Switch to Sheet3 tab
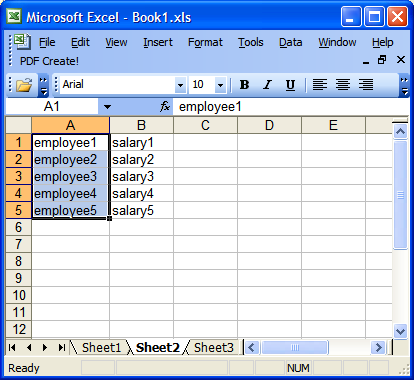This screenshot has width=414, height=380. click(214, 348)
